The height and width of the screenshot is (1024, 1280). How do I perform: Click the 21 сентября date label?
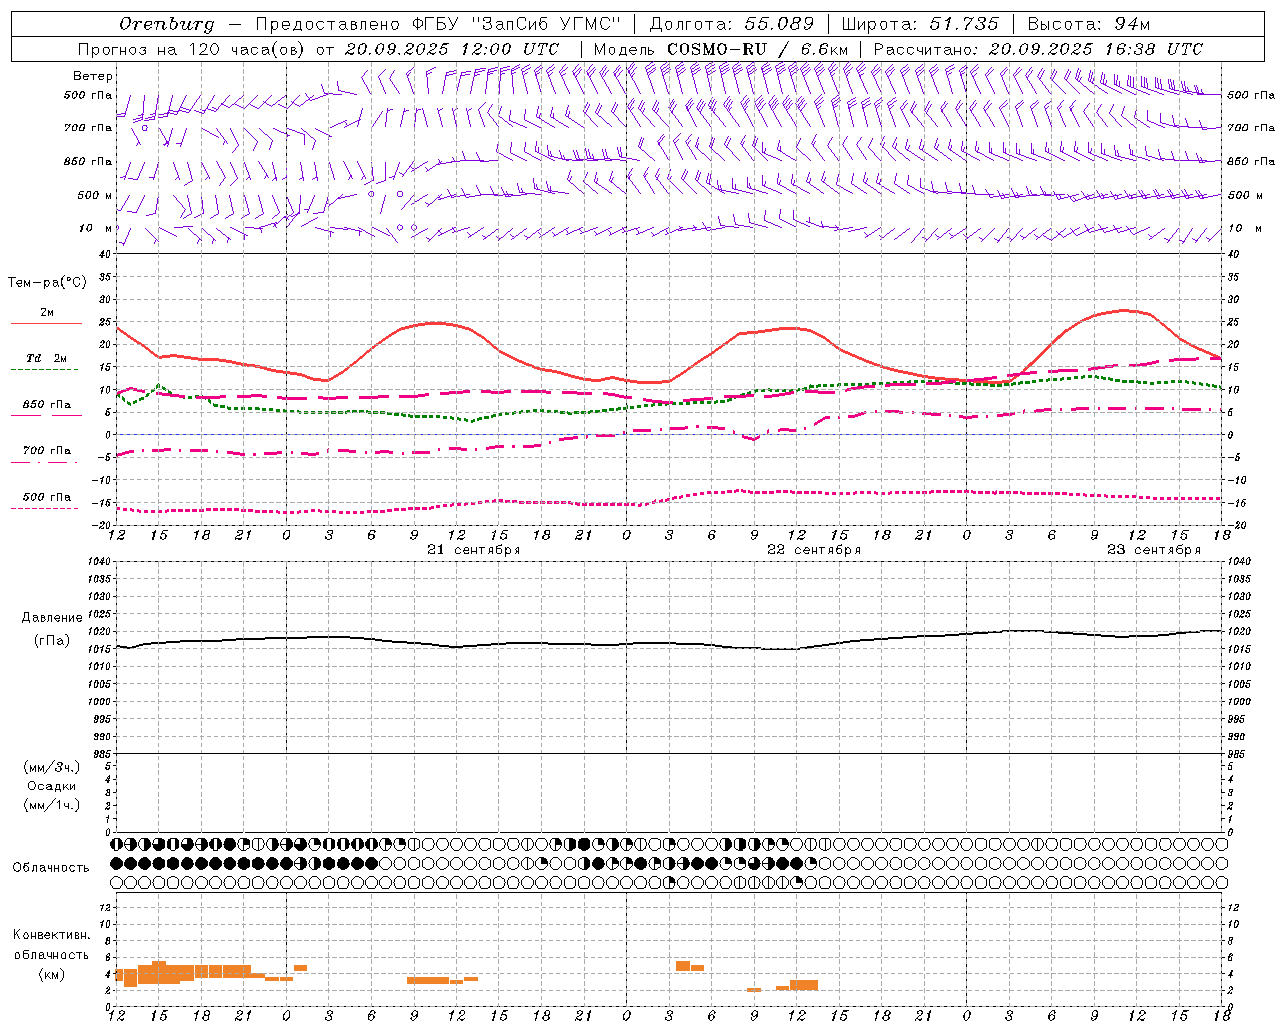(474, 550)
